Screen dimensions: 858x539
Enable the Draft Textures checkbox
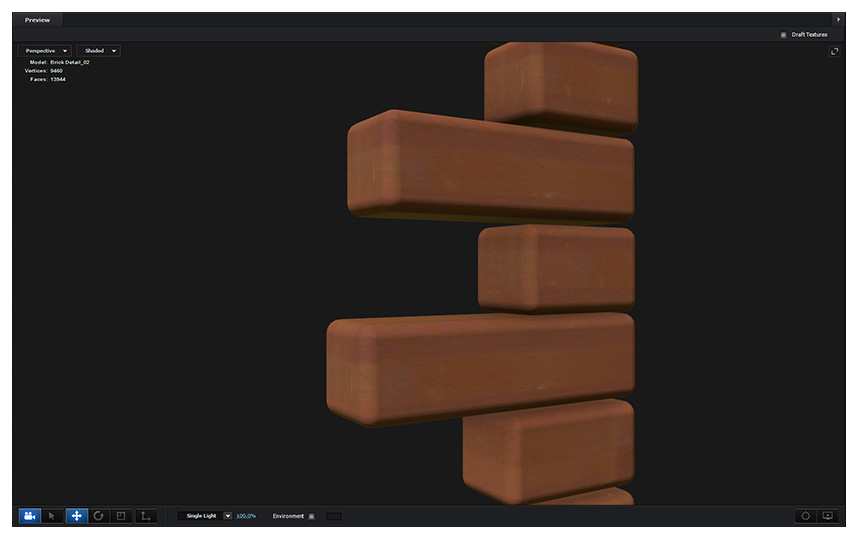click(x=783, y=34)
